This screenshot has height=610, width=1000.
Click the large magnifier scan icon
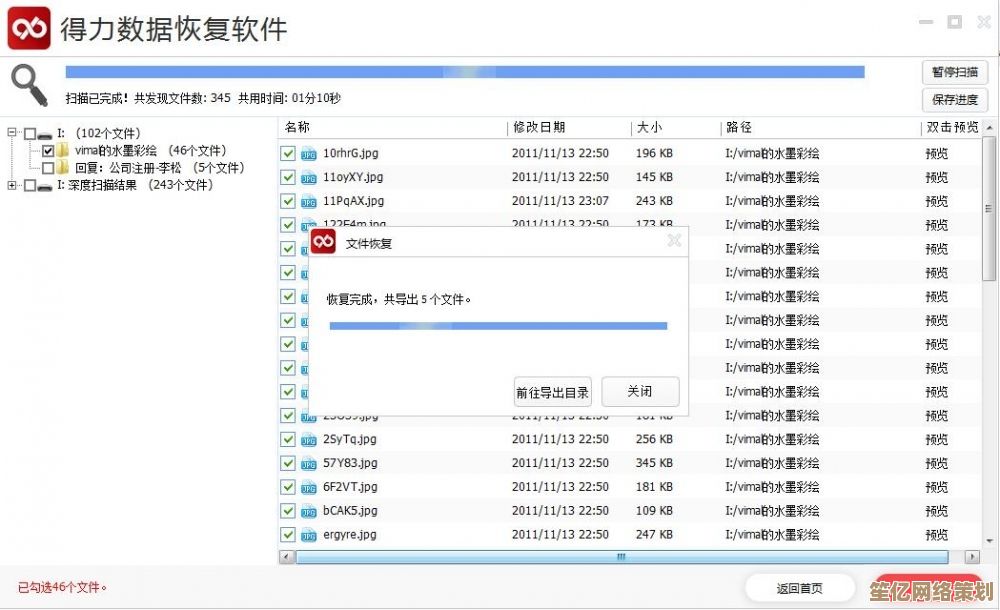pyautogui.click(x=30, y=85)
